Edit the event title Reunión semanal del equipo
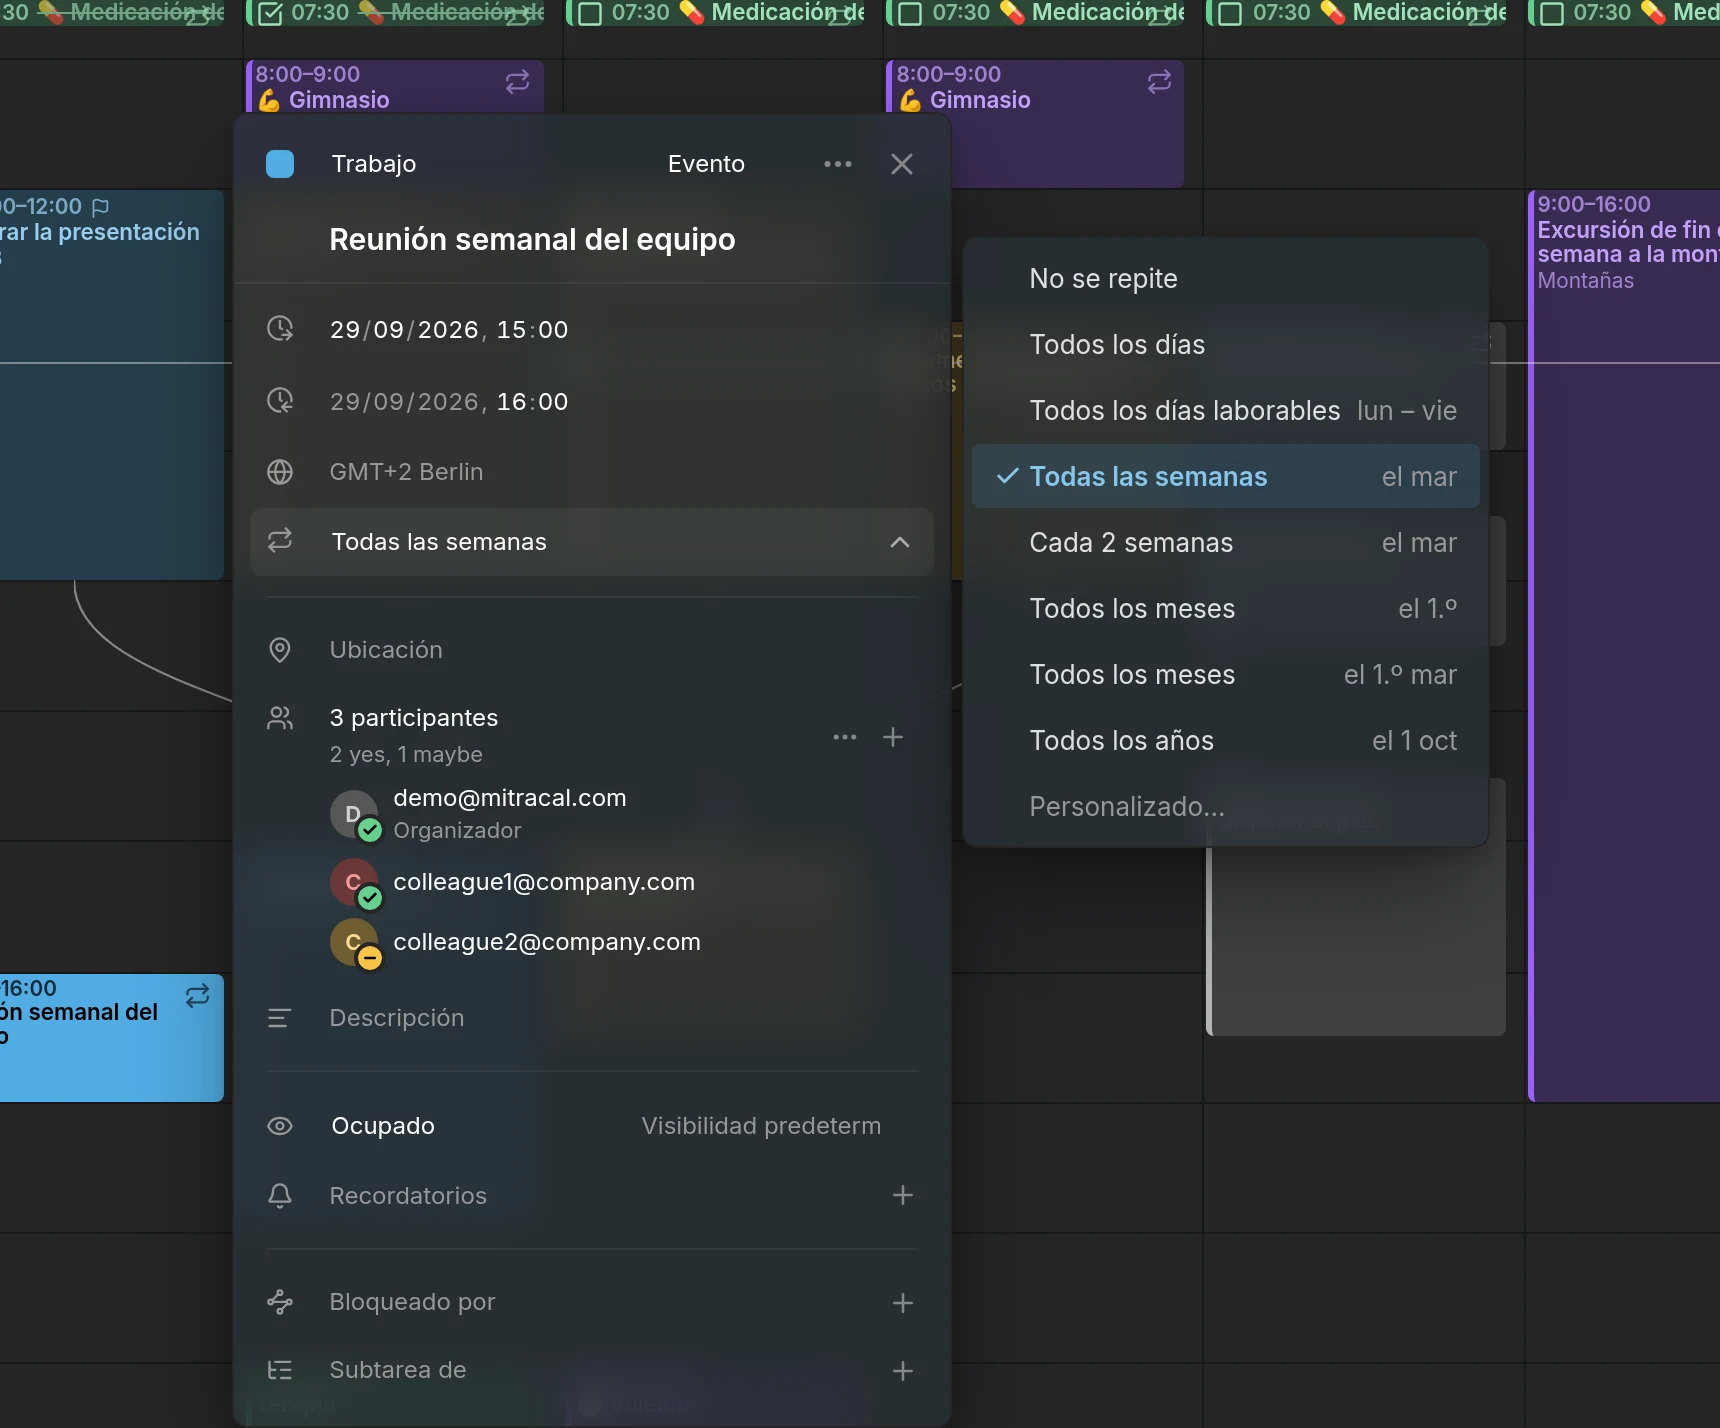 (533, 240)
